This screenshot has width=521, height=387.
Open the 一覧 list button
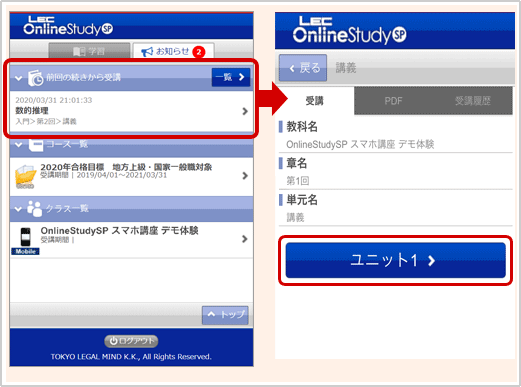click(x=231, y=77)
